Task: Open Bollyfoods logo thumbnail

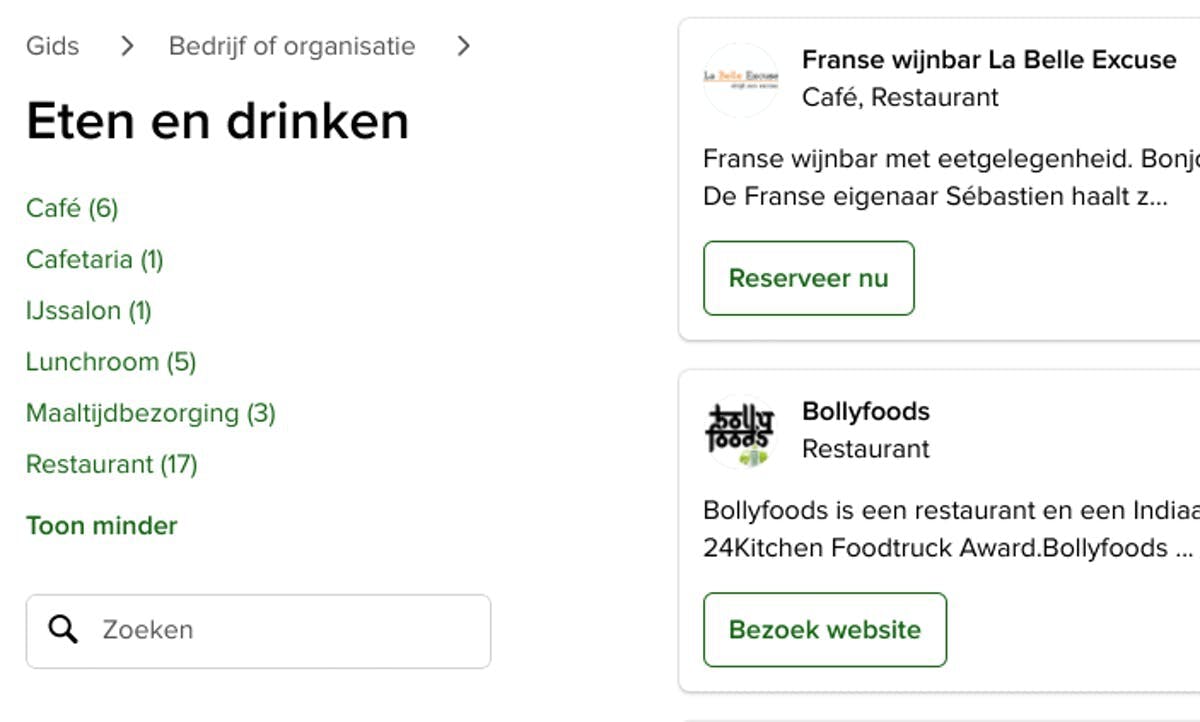Action: [741, 431]
